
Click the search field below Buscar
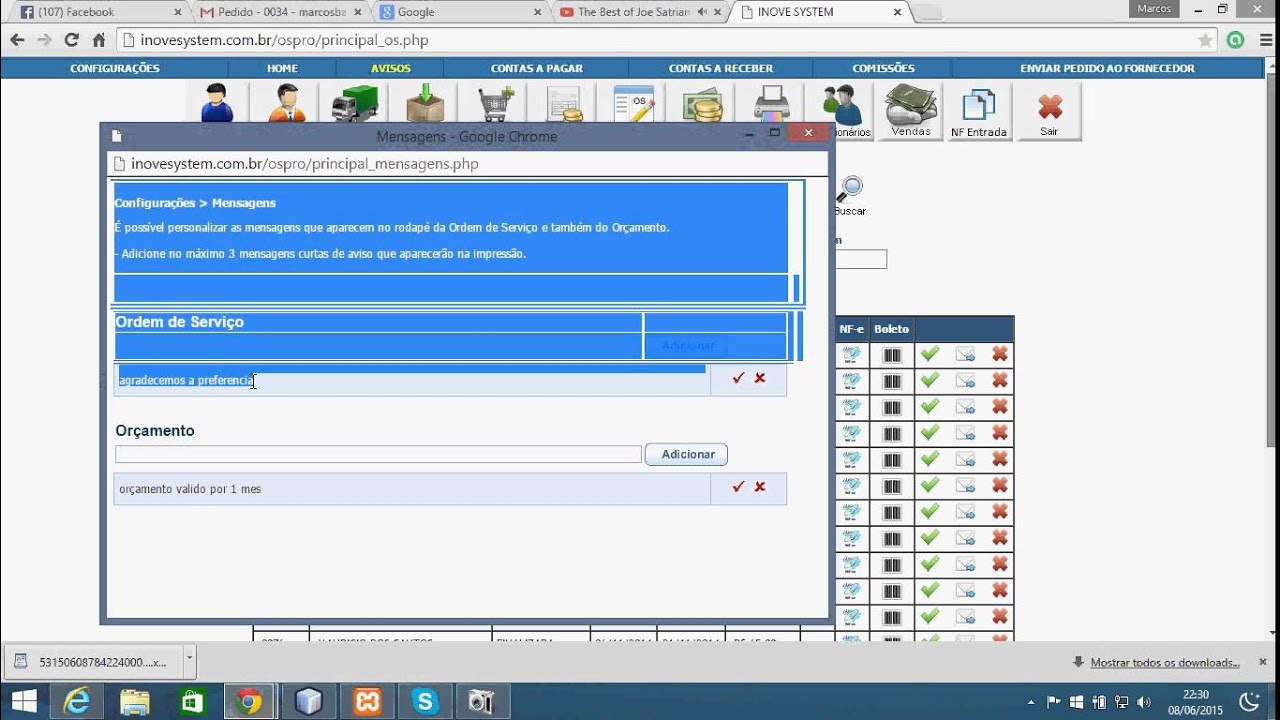click(861, 259)
